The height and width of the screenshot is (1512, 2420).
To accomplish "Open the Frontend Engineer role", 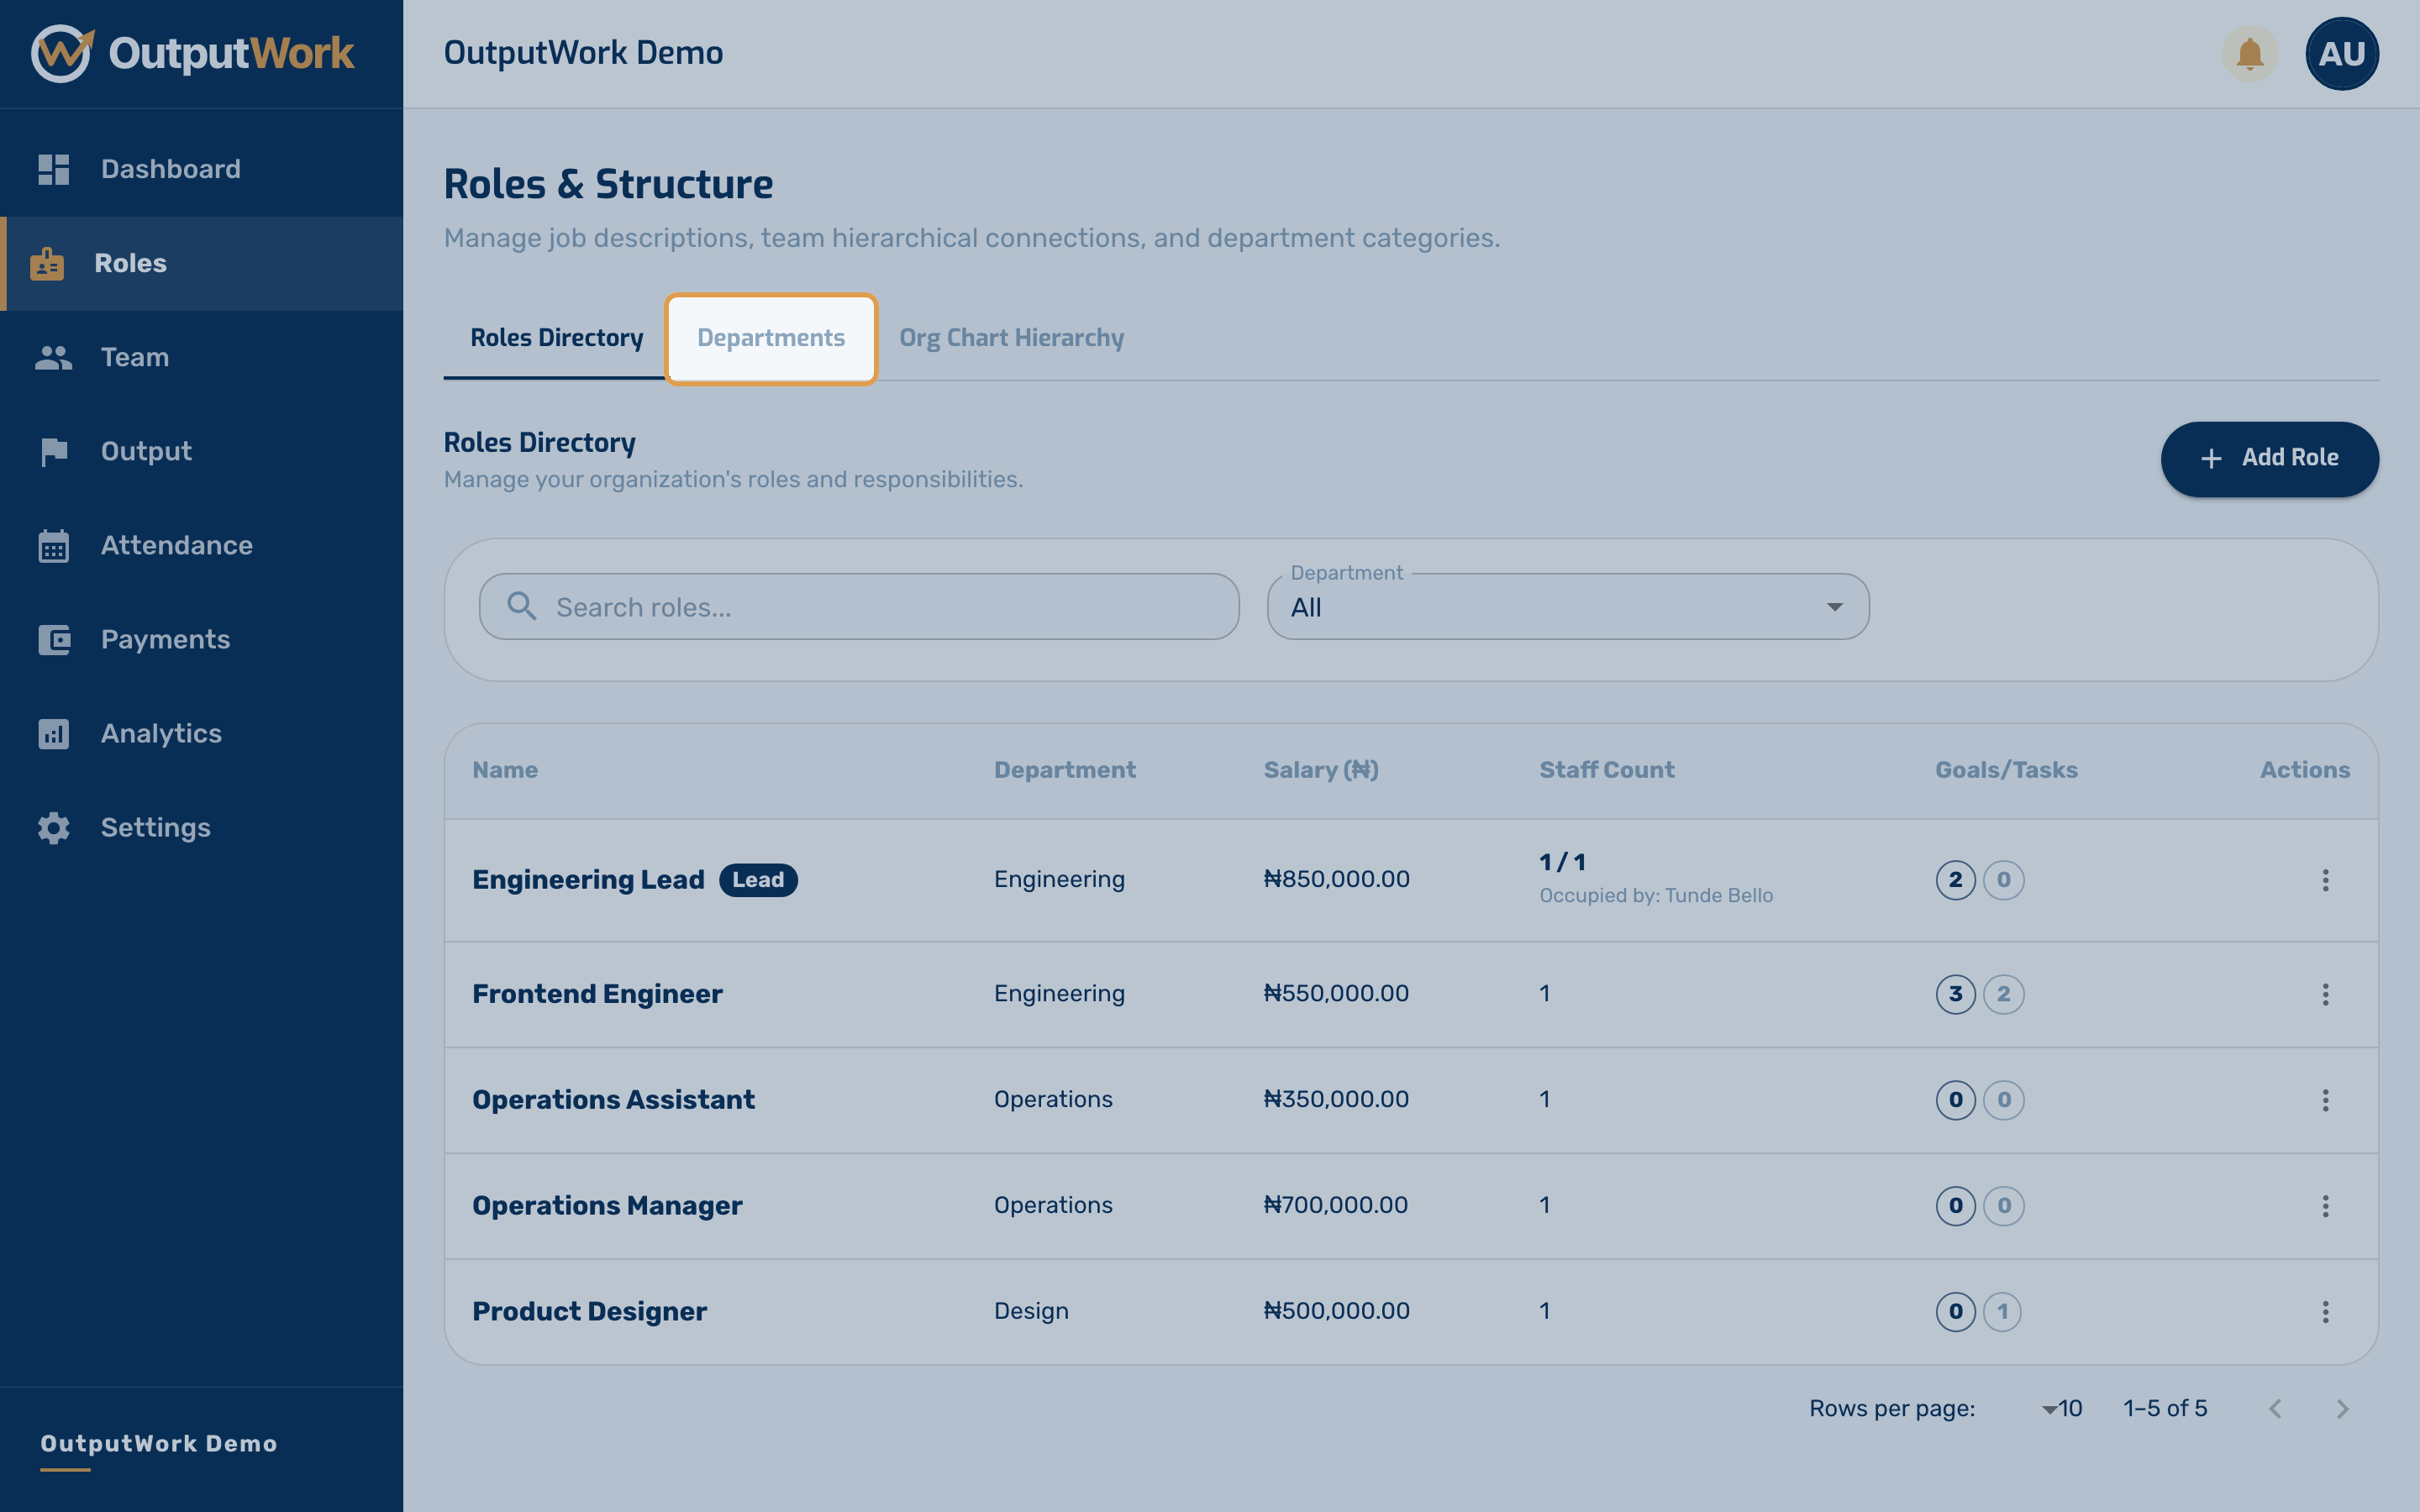I will [597, 994].
